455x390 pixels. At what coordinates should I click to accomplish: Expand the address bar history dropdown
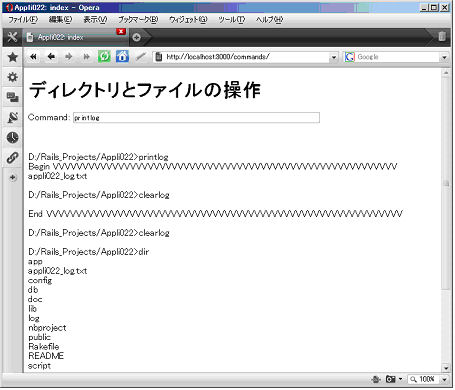pyautogui.click(x=334, y=57)
